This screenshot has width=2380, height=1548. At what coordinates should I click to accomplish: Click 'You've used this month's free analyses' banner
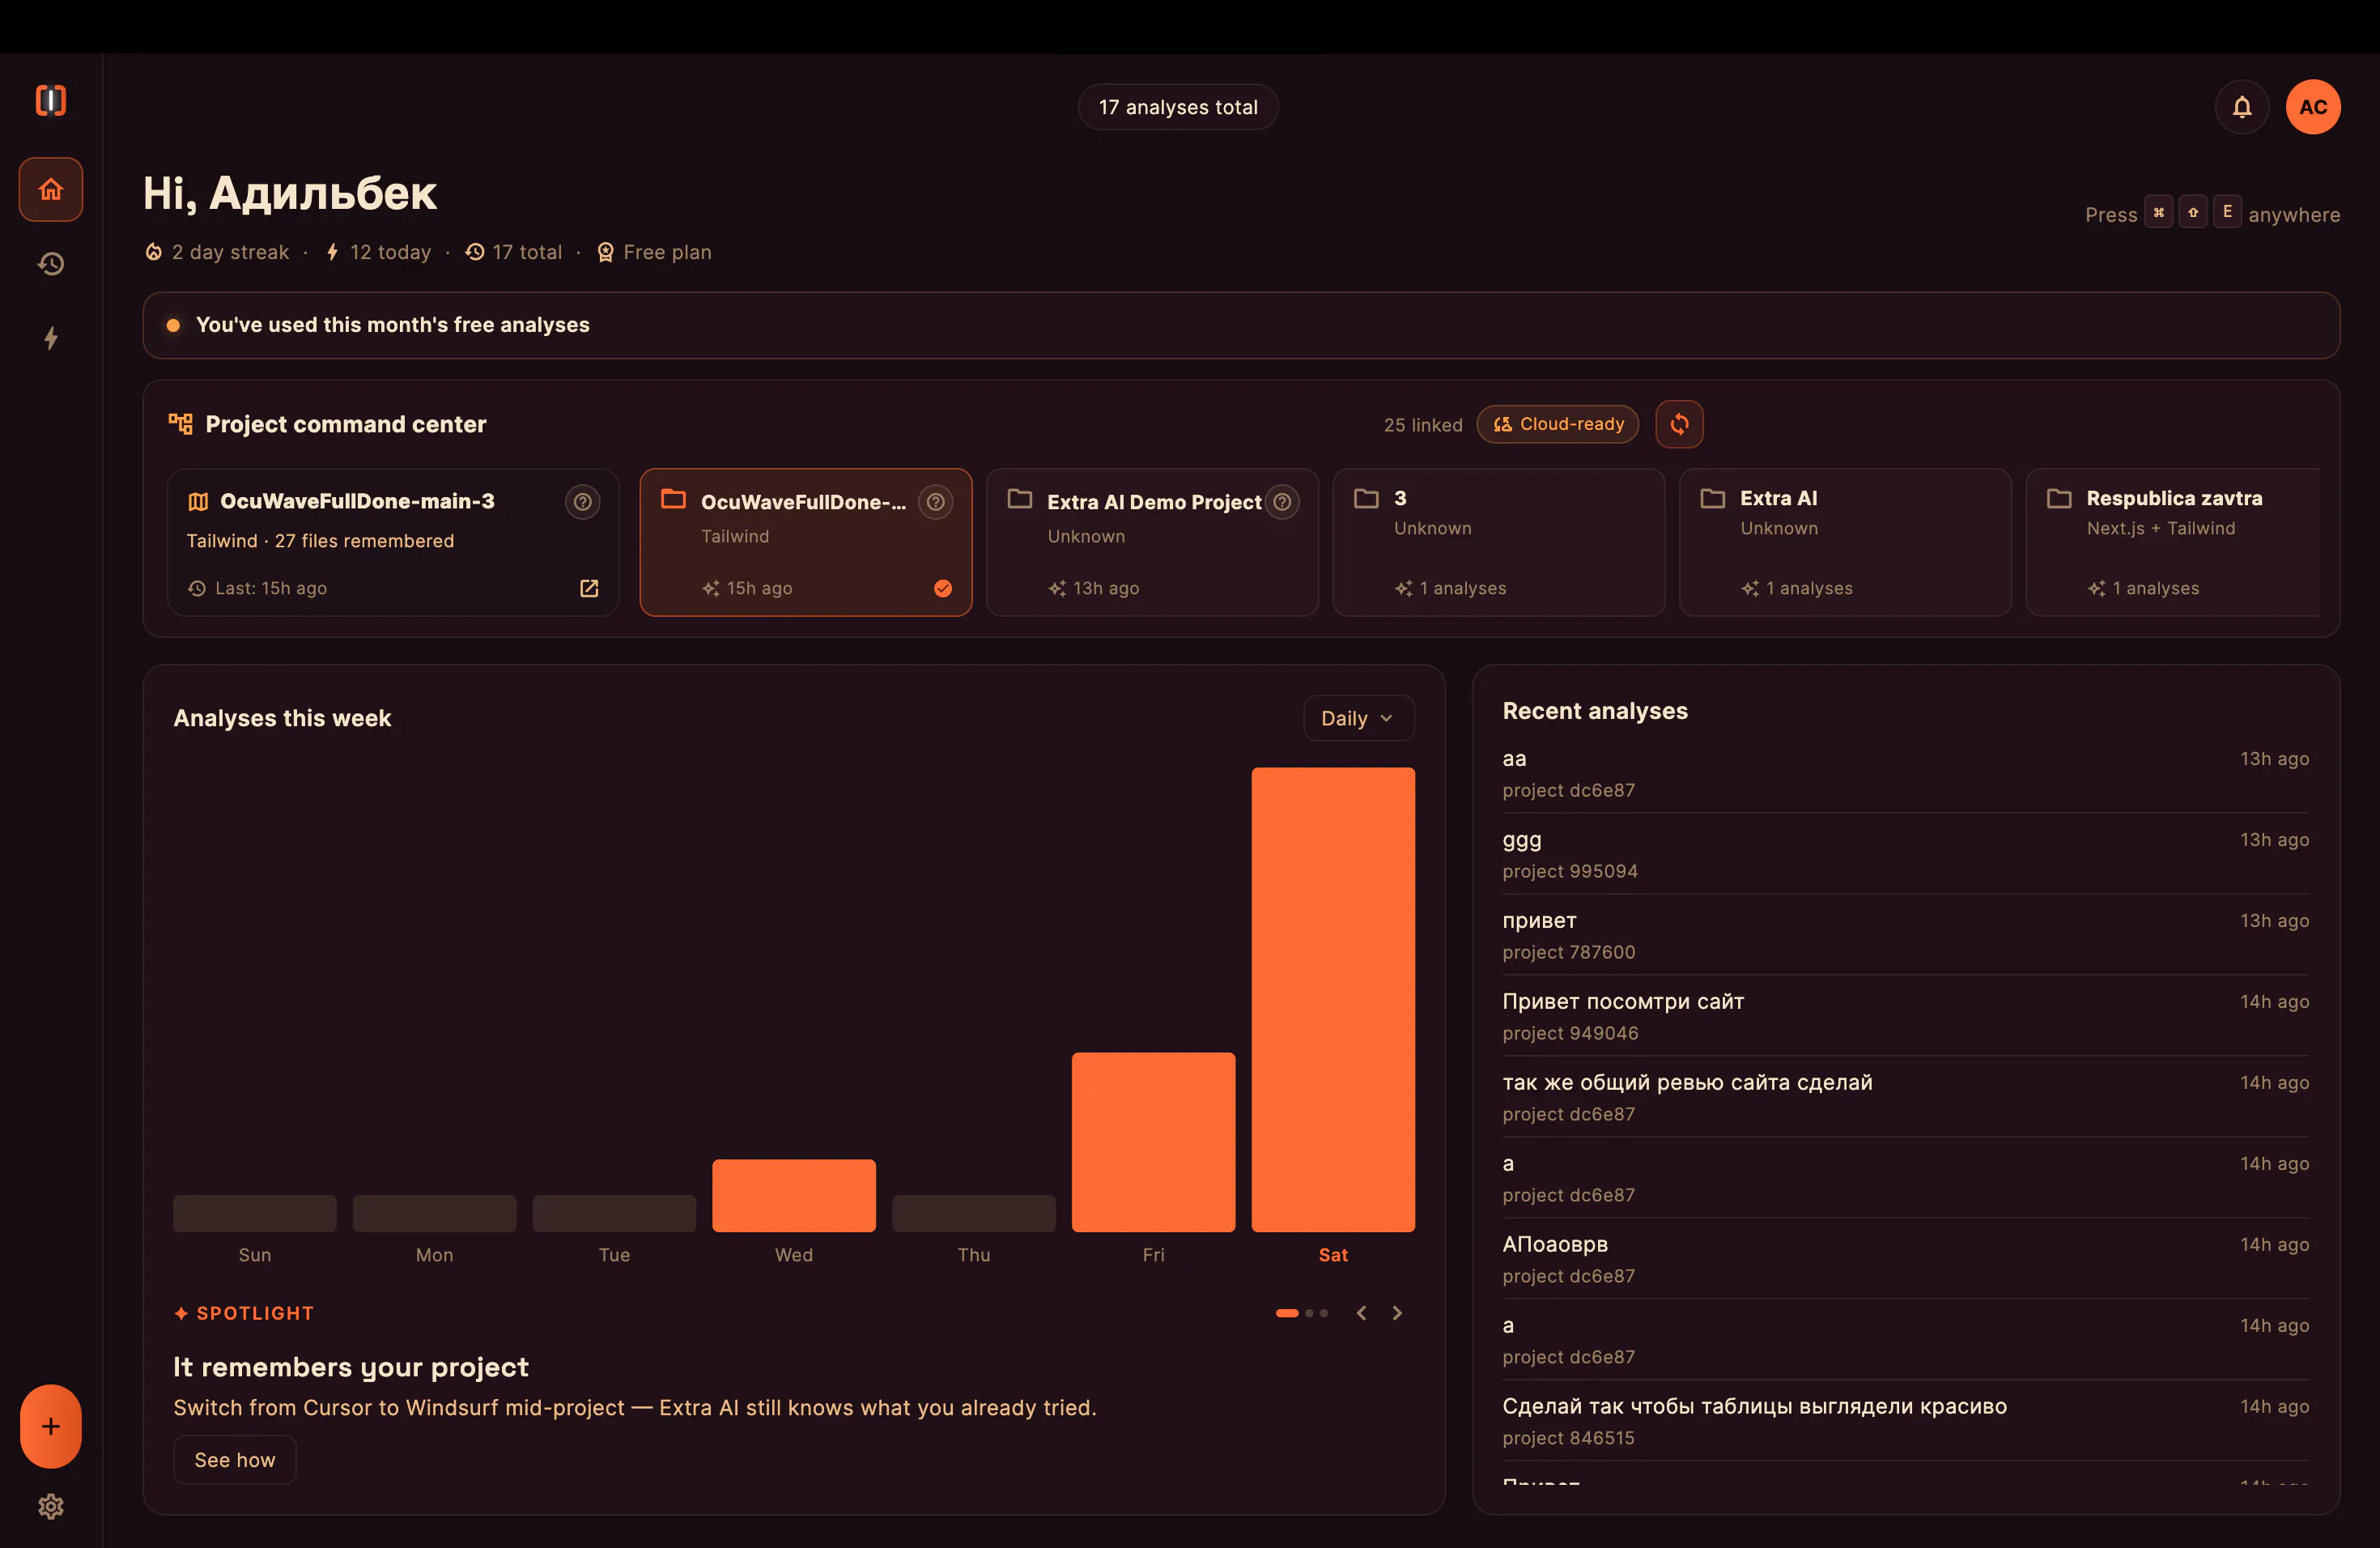1241,325
